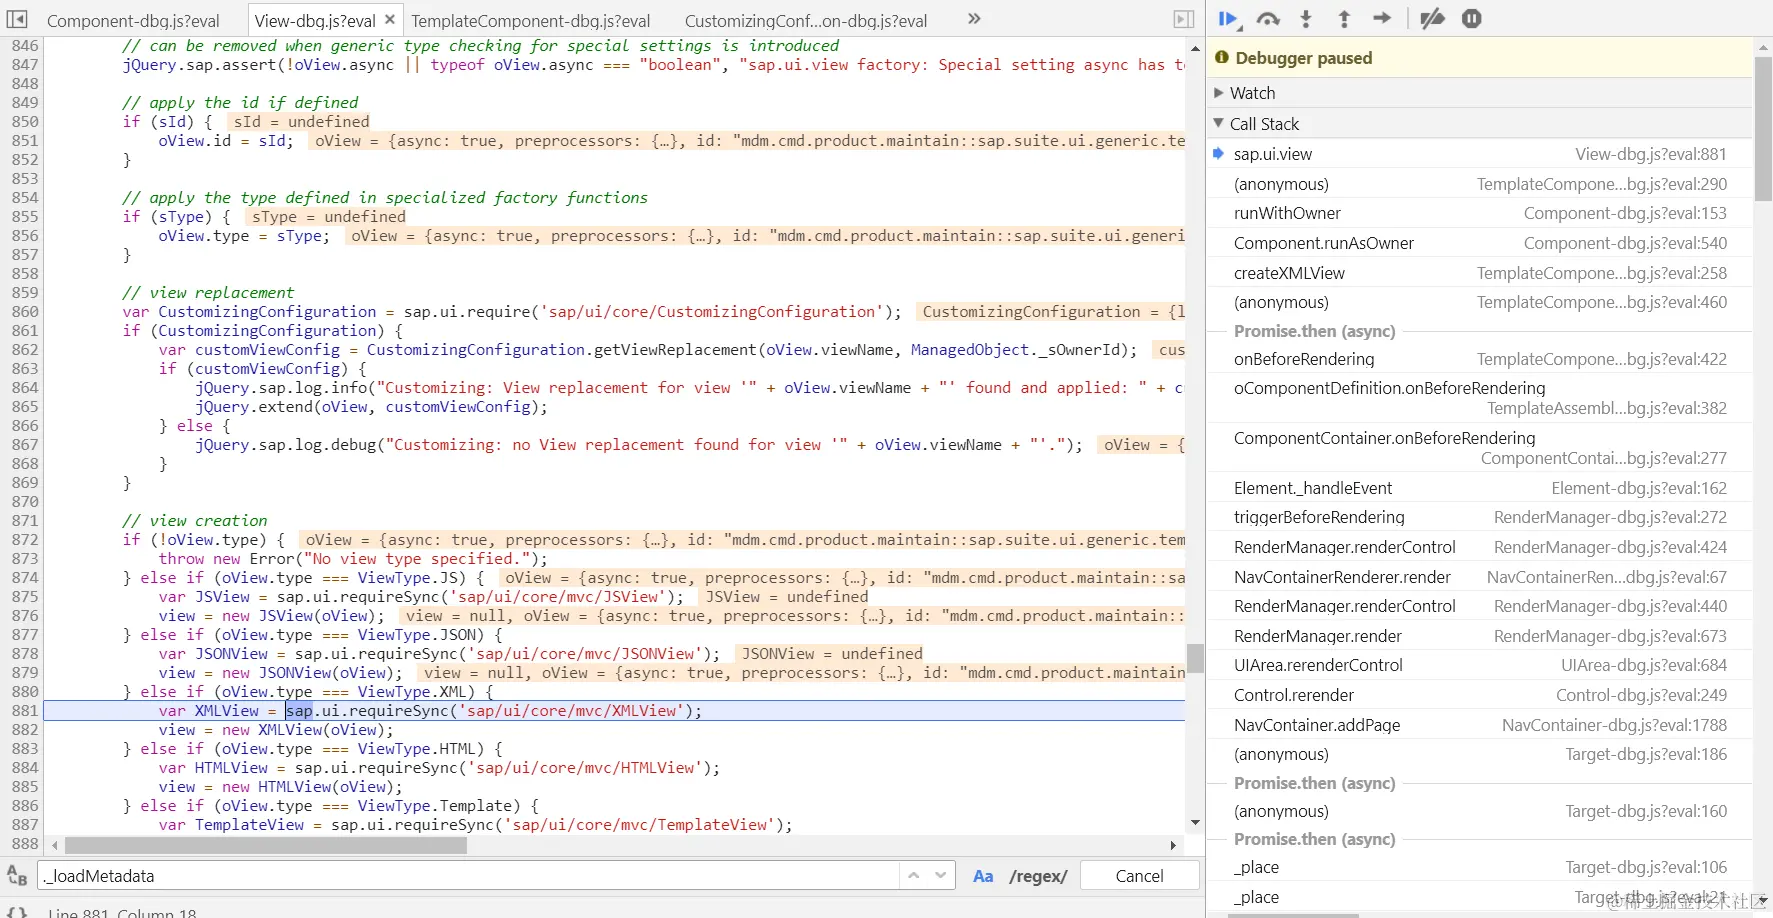Set a breakpoint on line number 882
This screenshot has height=918, width=1773.
[24, 730]
